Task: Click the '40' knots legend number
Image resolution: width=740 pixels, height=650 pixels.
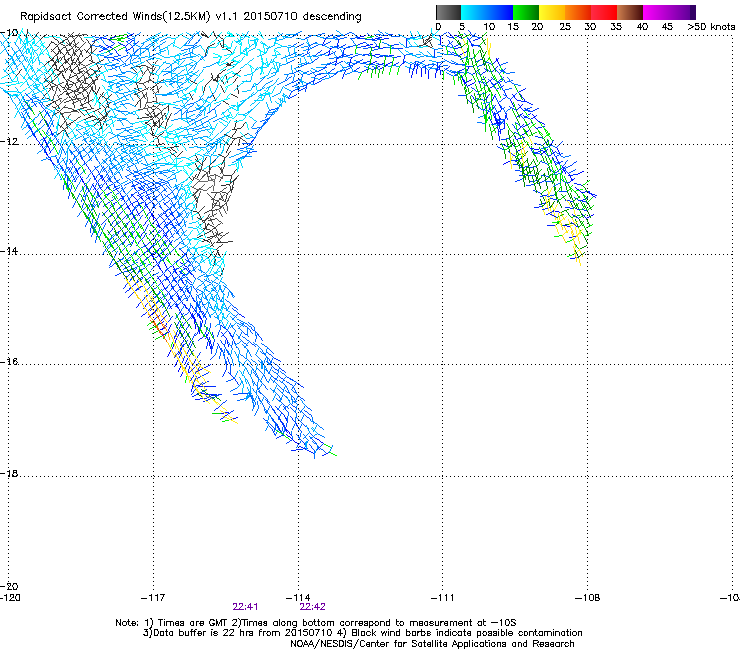Action: click(642, 27)
